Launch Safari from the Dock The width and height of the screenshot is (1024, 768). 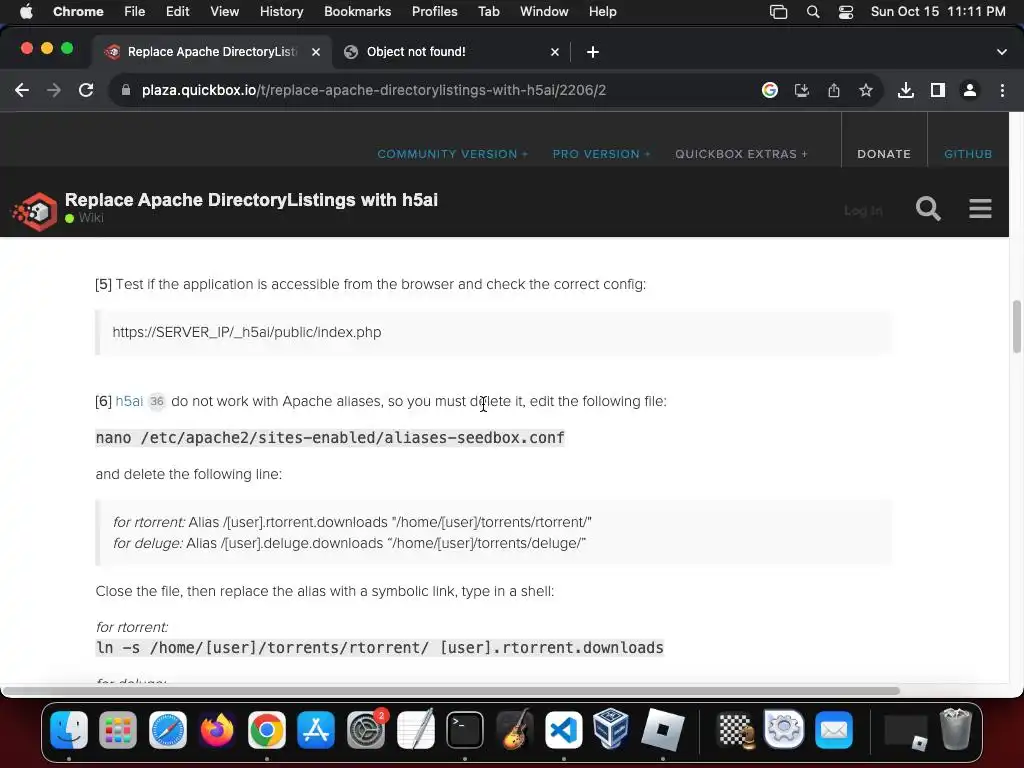pyautogui.click(x=168, y=729)
